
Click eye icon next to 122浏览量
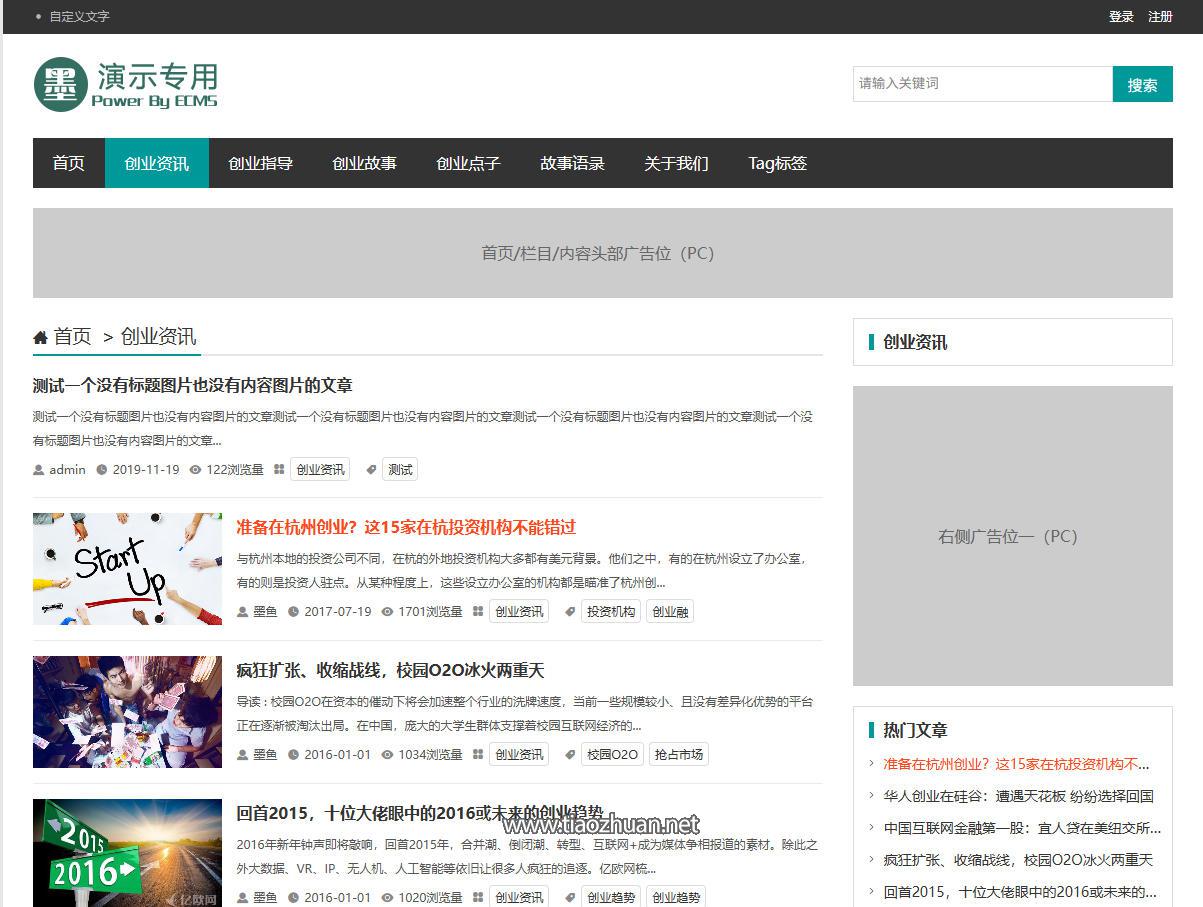196,470
